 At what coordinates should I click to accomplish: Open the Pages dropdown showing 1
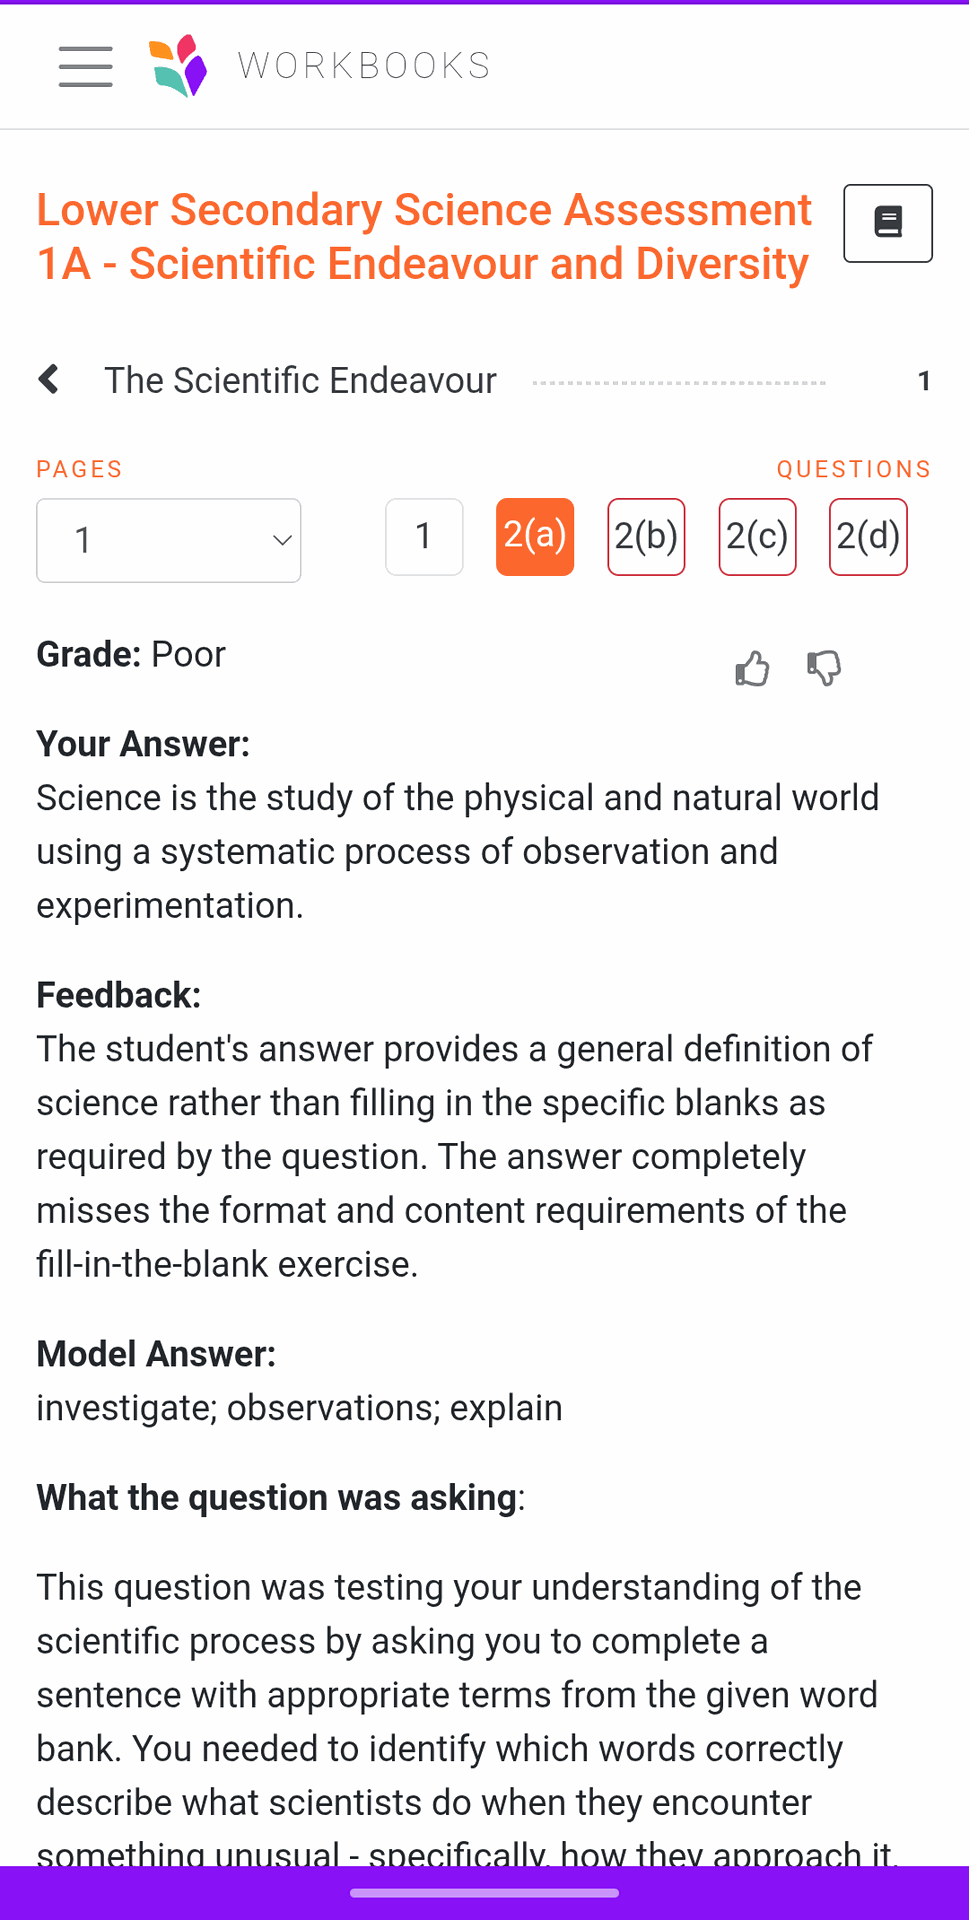(168, 540)
